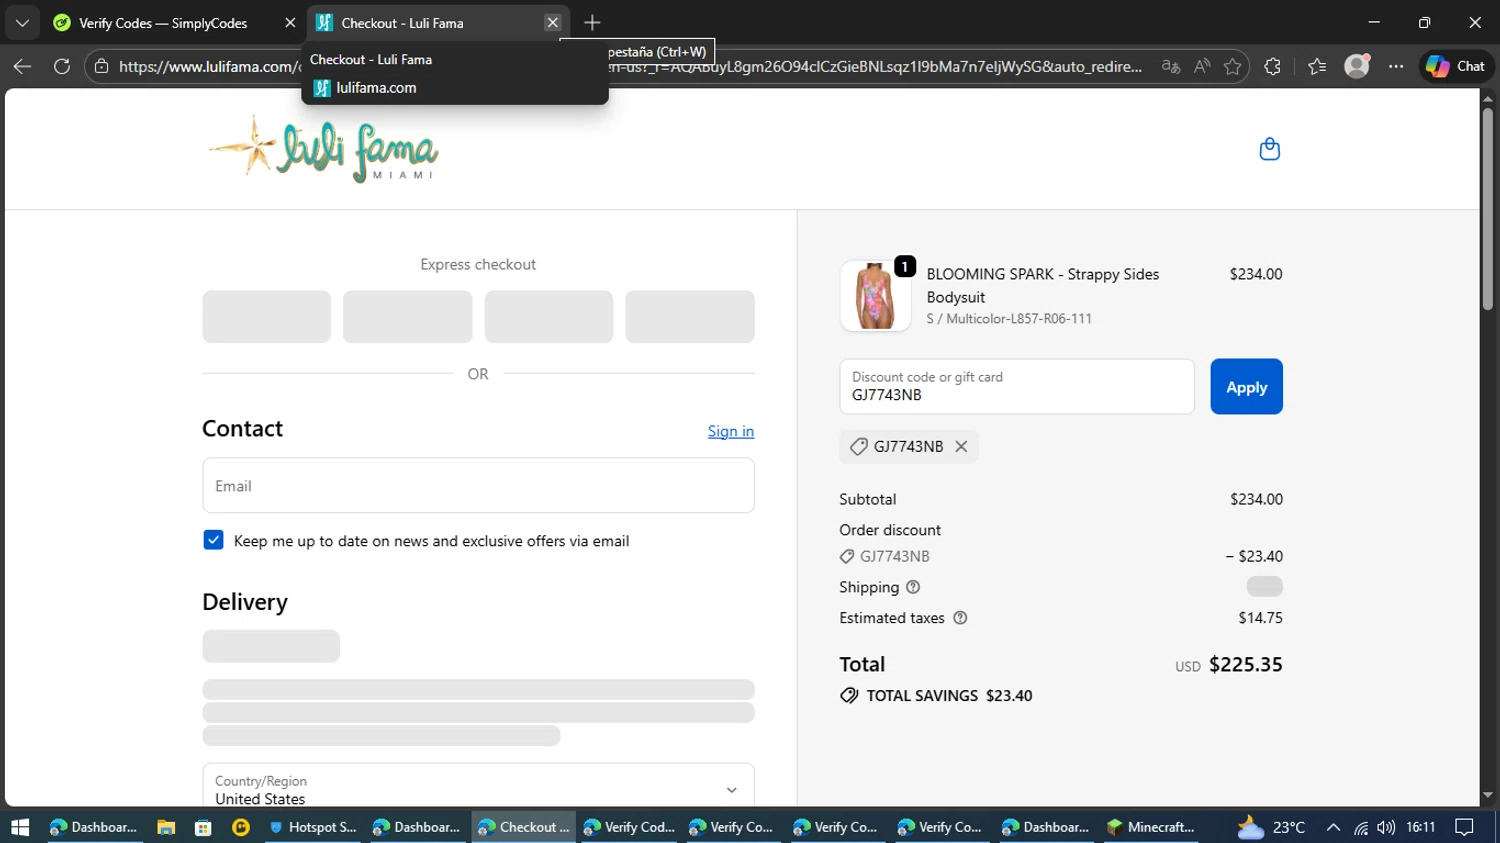Add this page to favorites star
The width and height of the screenshot is (1500, 843).
(x=1232, y=66)
